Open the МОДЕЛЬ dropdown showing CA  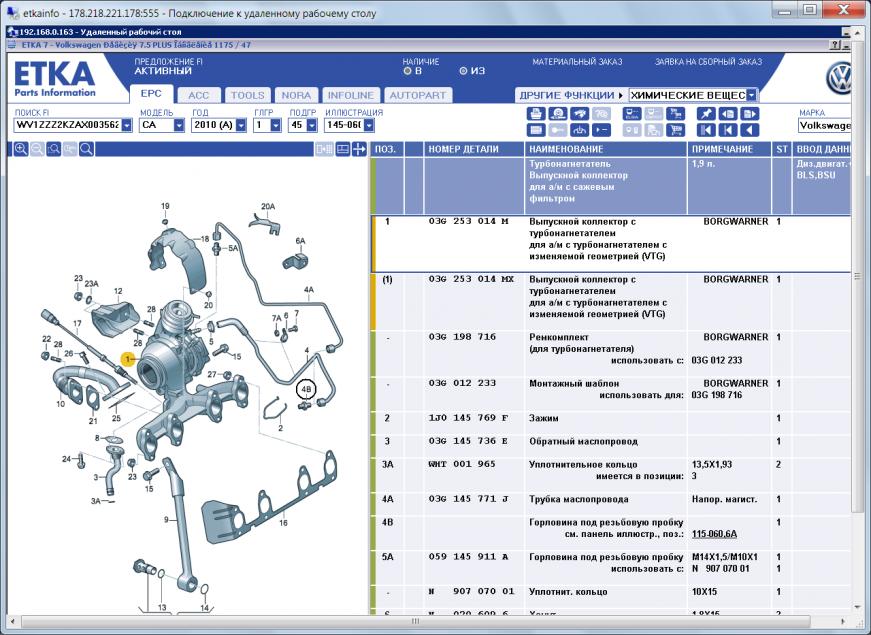179,125
